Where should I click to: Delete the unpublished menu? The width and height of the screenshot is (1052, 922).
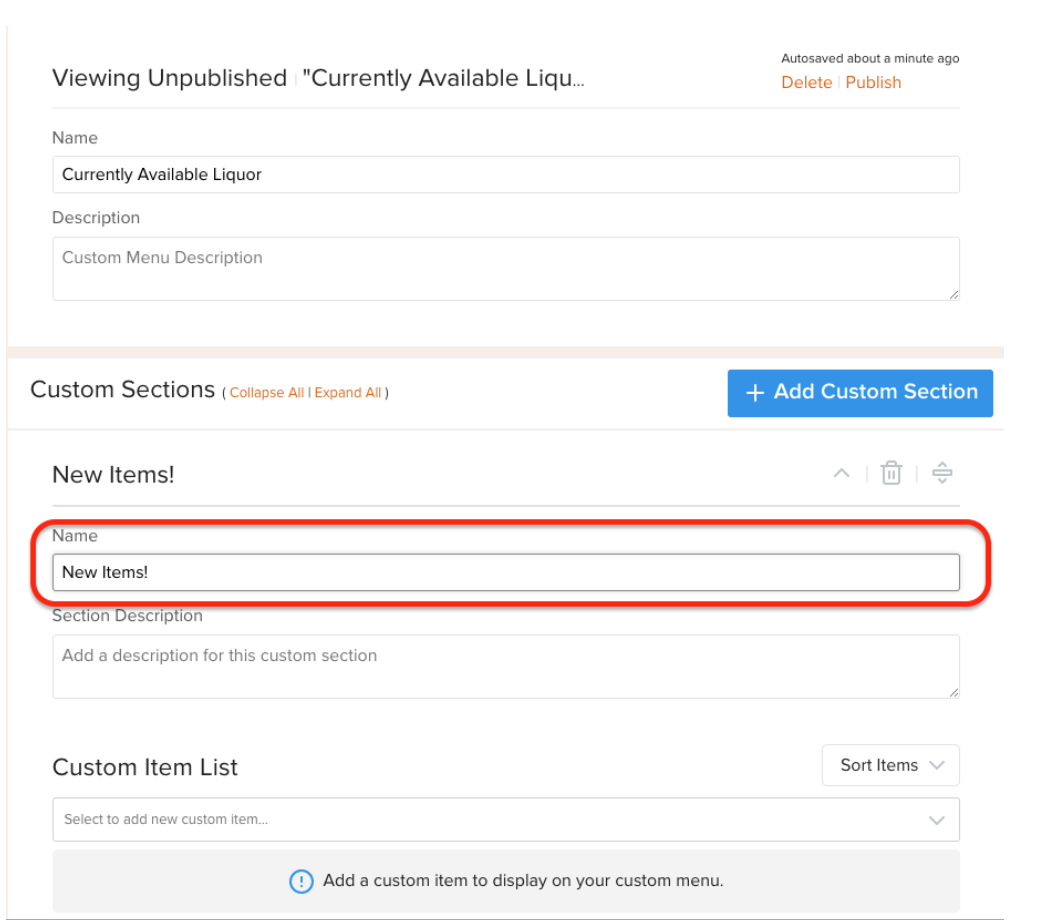(806, 83)
